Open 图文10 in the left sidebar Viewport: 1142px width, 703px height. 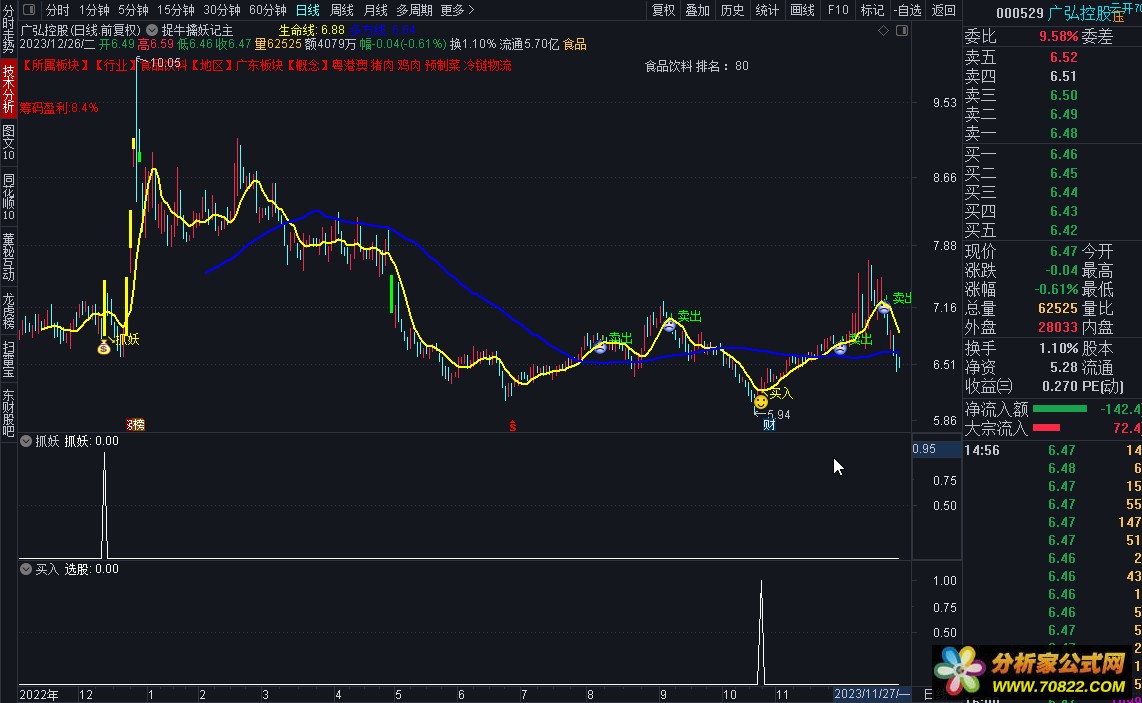point(8,143)
